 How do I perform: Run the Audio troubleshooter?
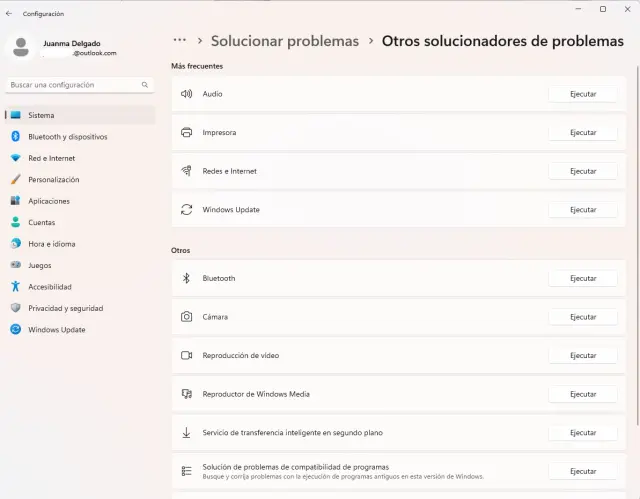tap(583, 94)
